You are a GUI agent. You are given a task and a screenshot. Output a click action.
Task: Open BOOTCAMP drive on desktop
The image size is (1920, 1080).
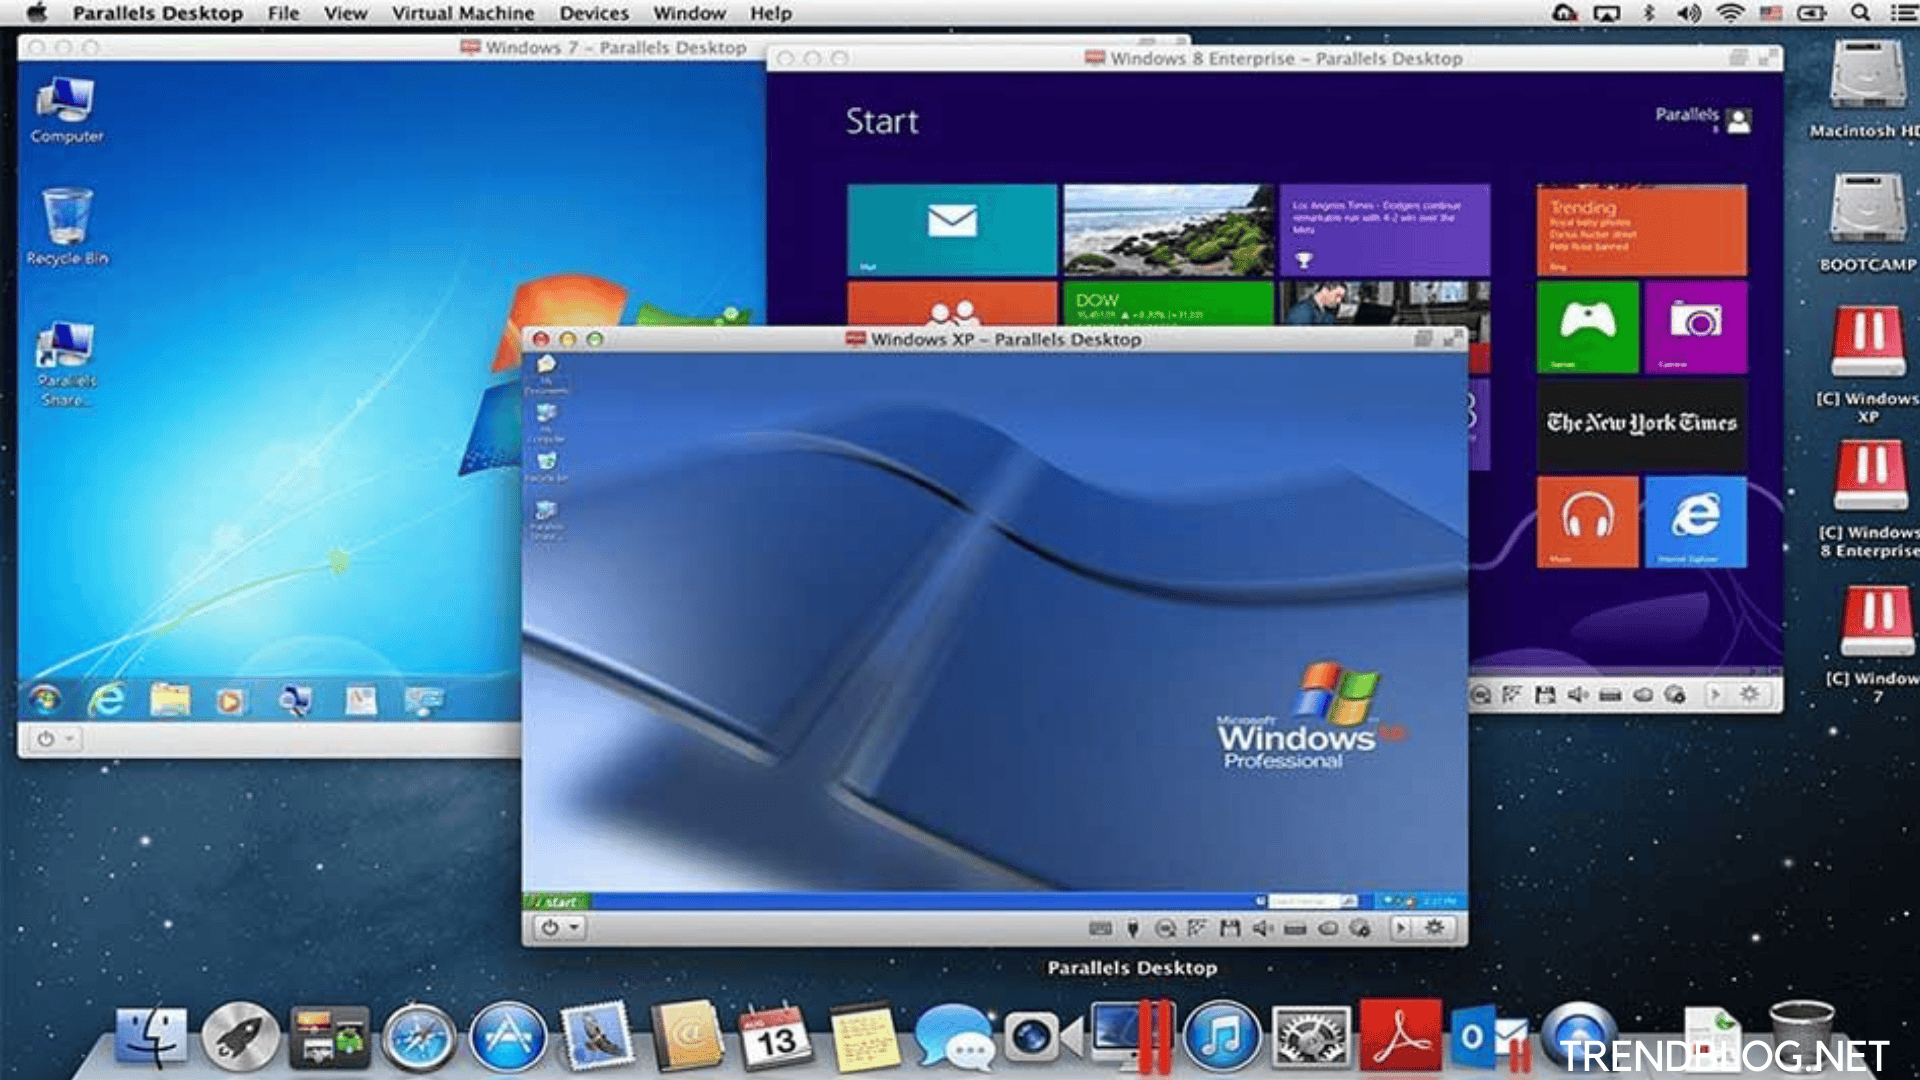pos(1867,222)
